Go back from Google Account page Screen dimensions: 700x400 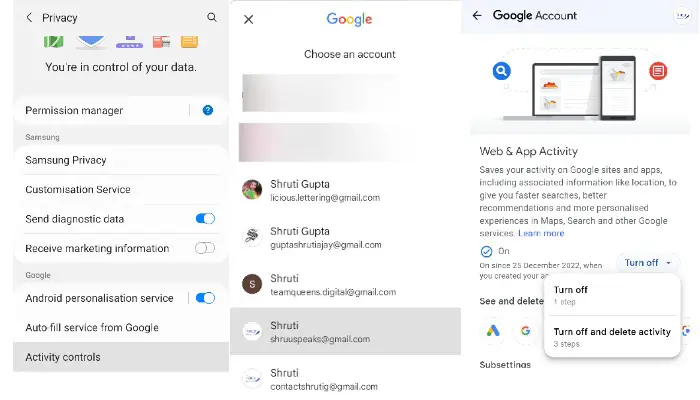[x=477, y=16]
